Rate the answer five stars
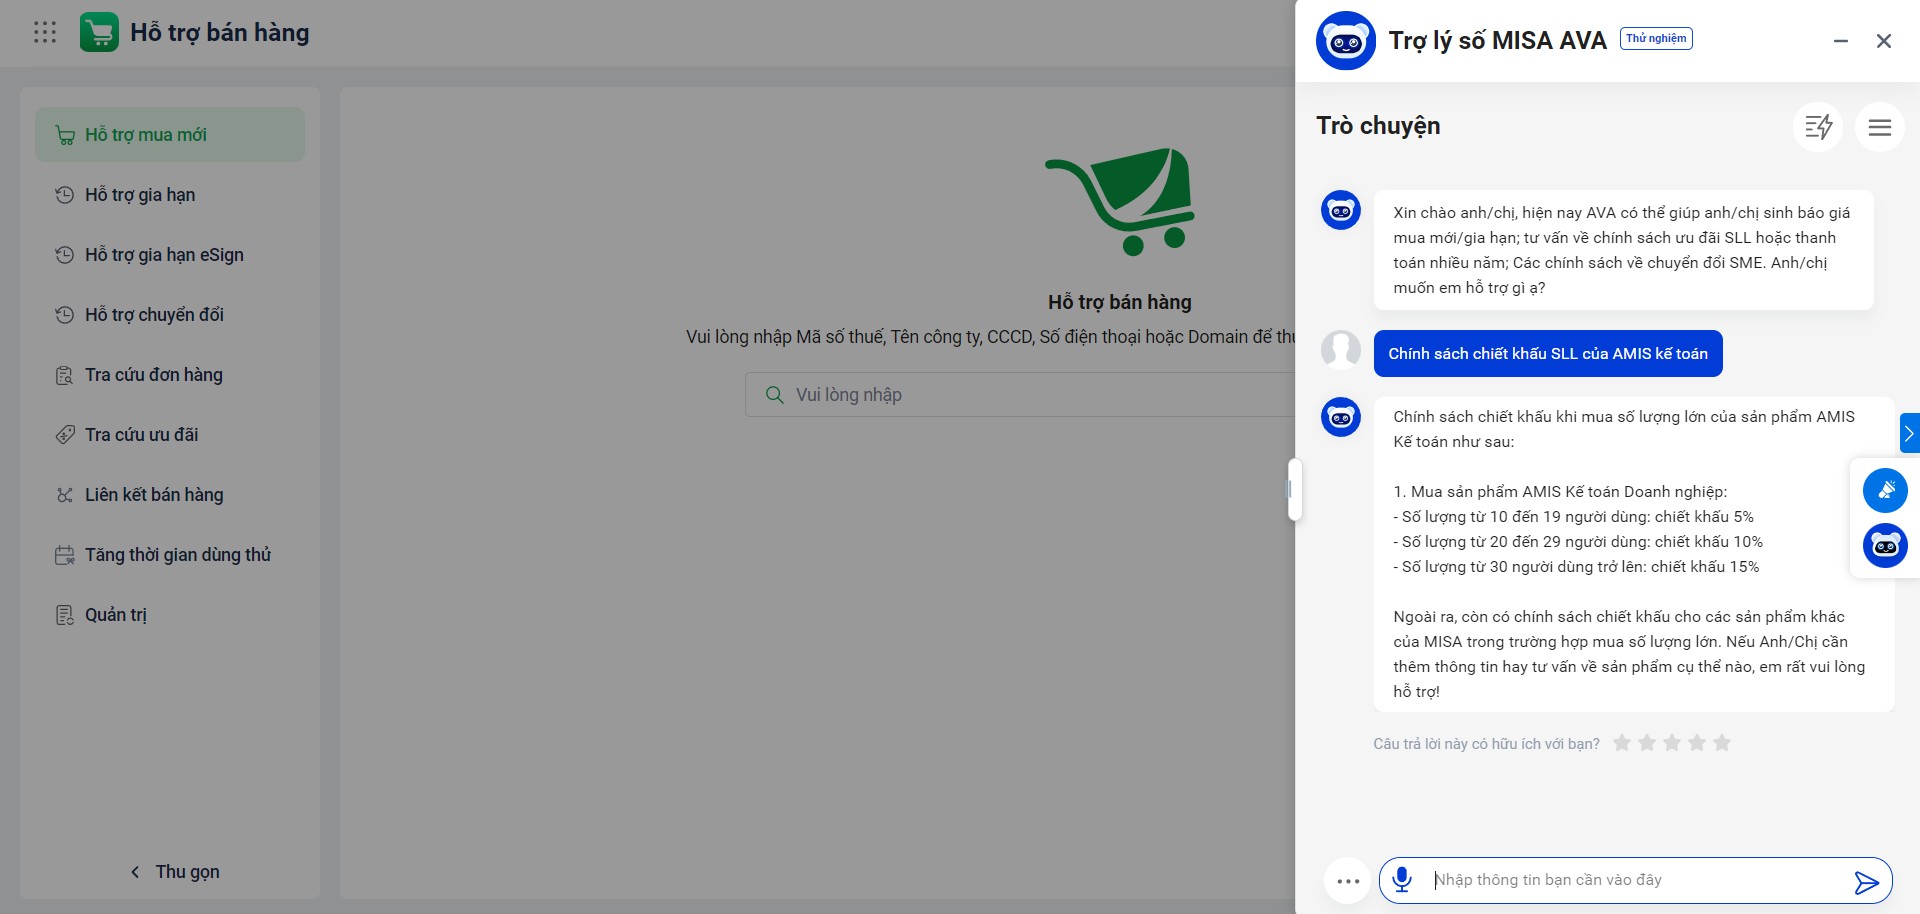This screenshot has width=1920, height=914. 1721,743
